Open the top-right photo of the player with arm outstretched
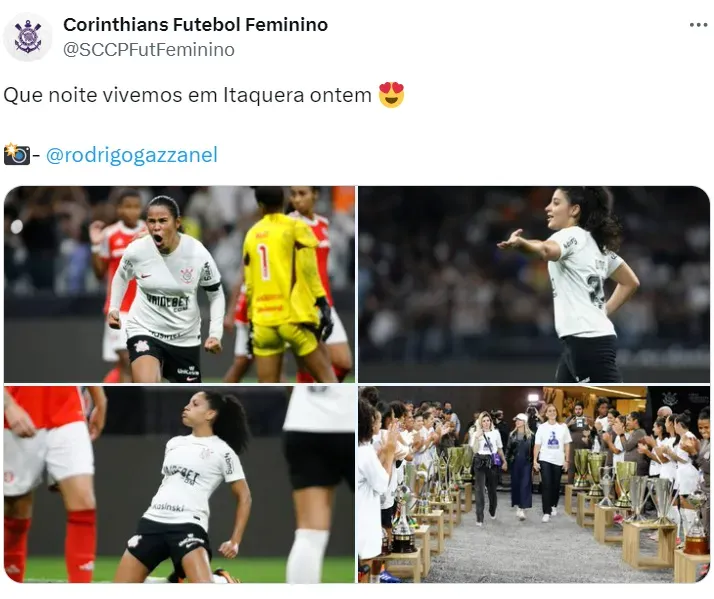Viewport: 714px width, 599px height. coord(534,284)
